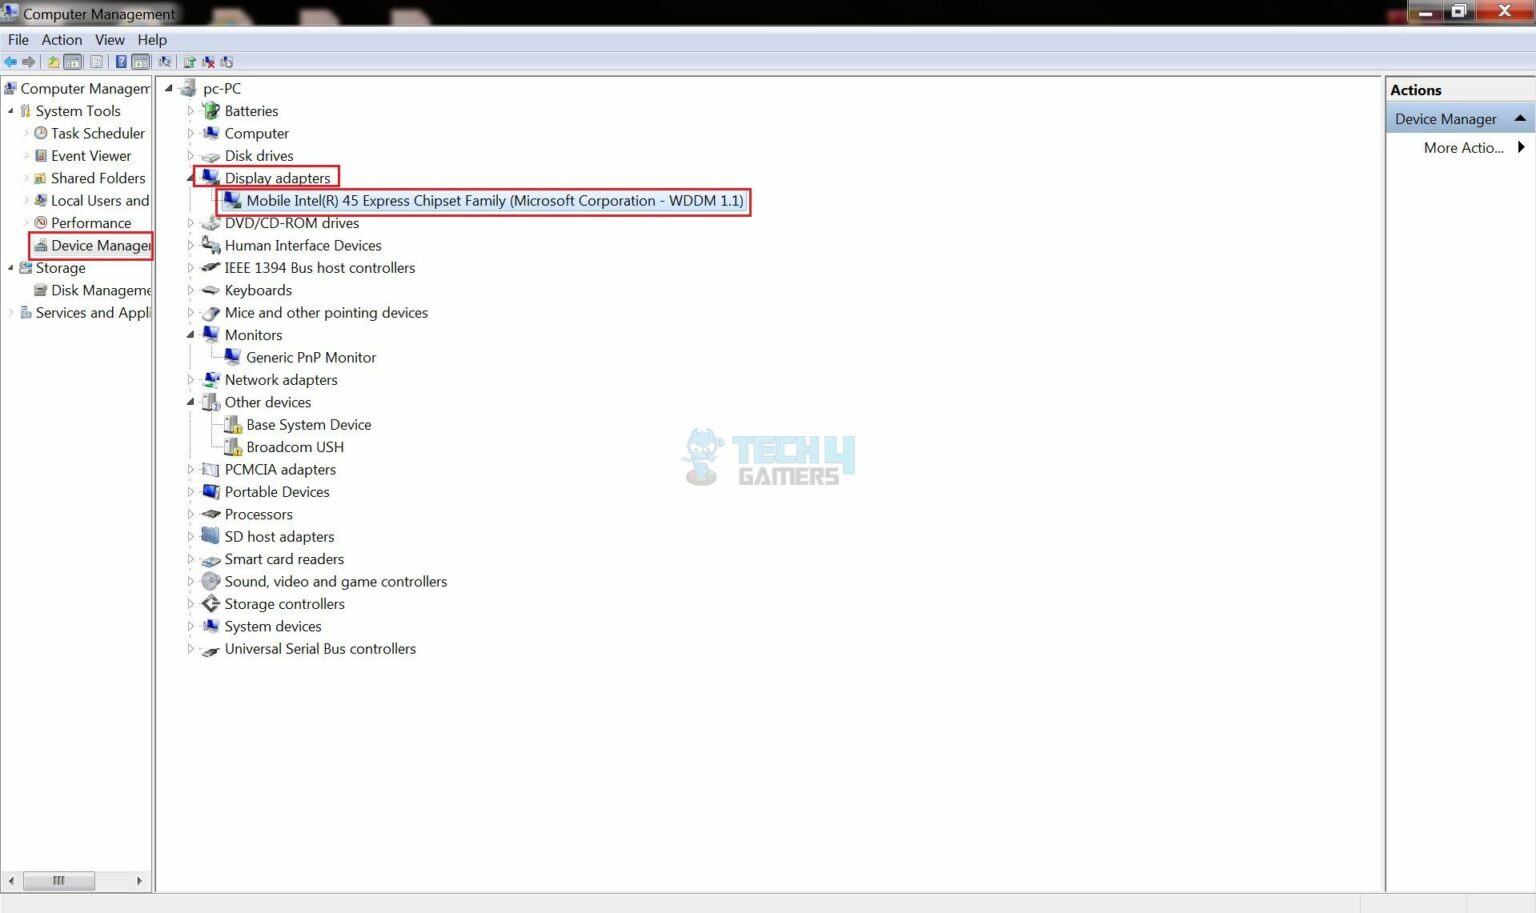Click the Scan for hardware changes icon
The height and width of the screenshot is (913, 1536).
[164, 62]
